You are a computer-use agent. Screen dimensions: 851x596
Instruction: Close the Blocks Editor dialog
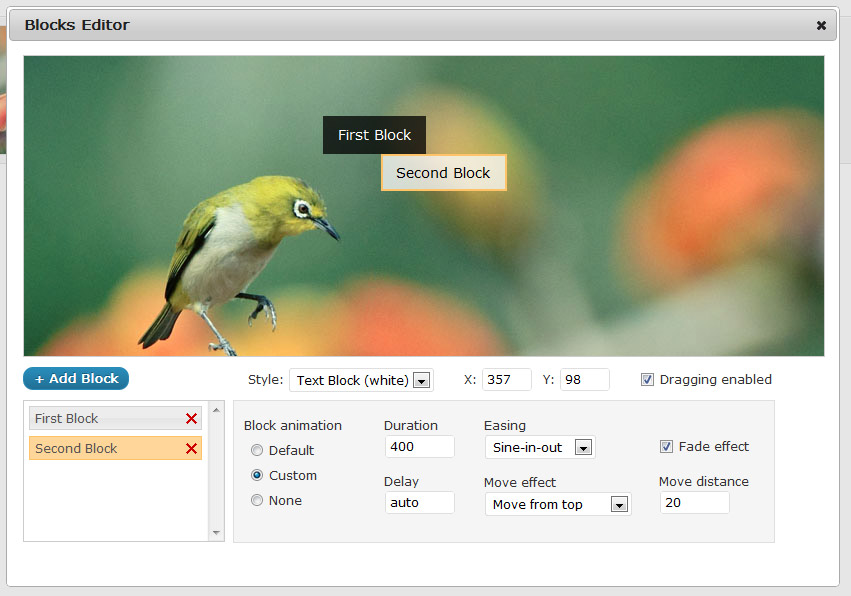(821, 26)
